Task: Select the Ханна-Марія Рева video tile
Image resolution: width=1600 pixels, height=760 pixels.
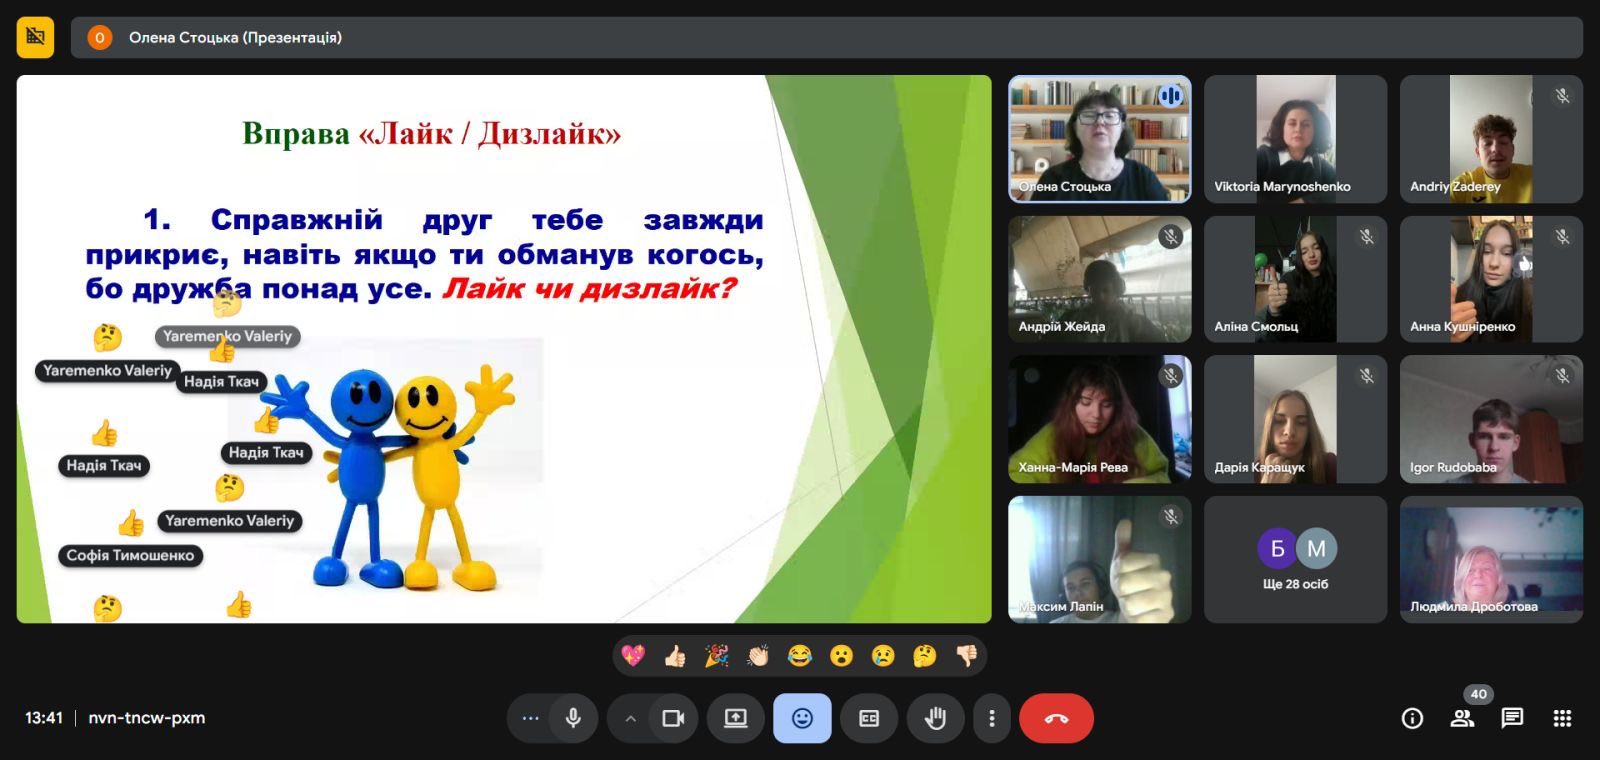Action: pos(1099,419)
